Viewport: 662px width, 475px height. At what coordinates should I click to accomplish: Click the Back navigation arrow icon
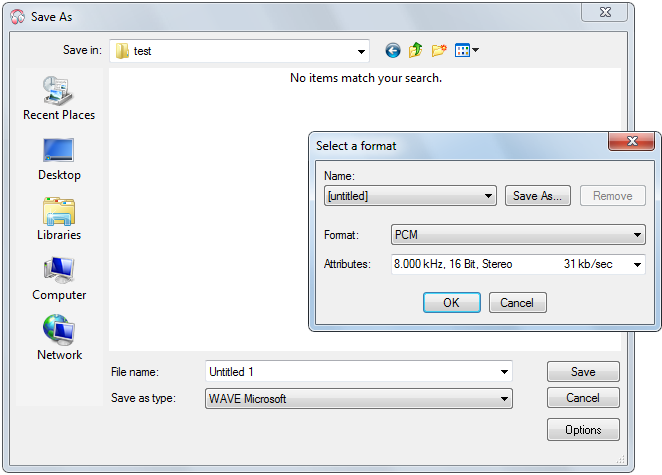pyautogui.click(x=392, y=50)
